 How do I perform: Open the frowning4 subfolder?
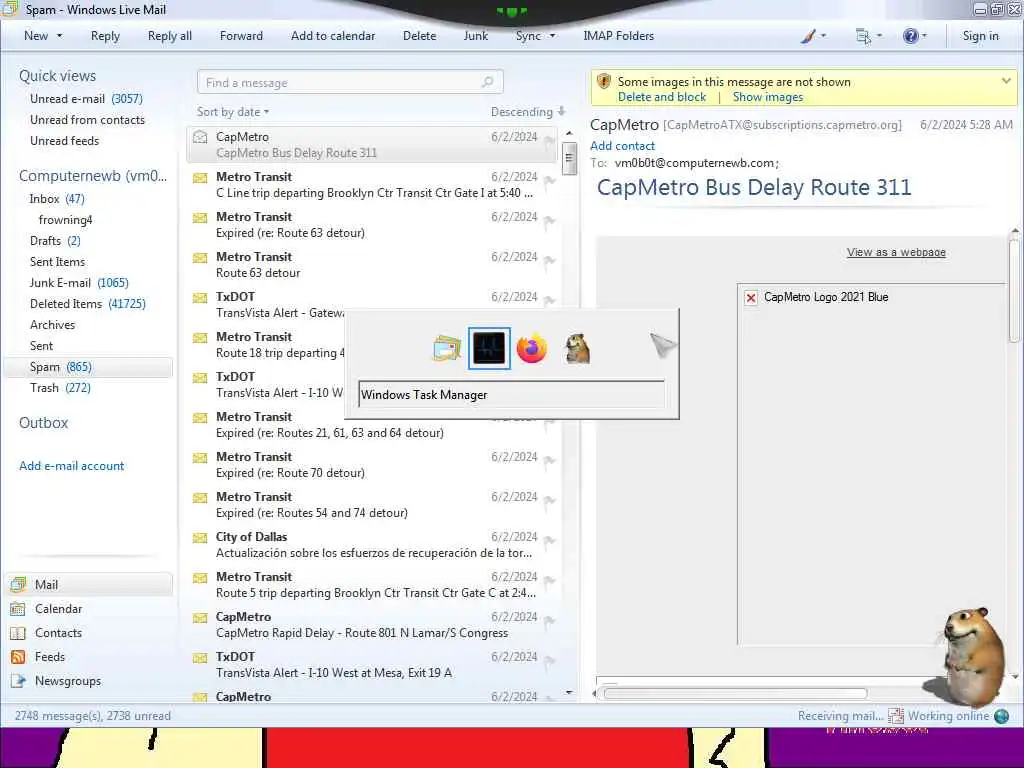(x=65, y=220)
